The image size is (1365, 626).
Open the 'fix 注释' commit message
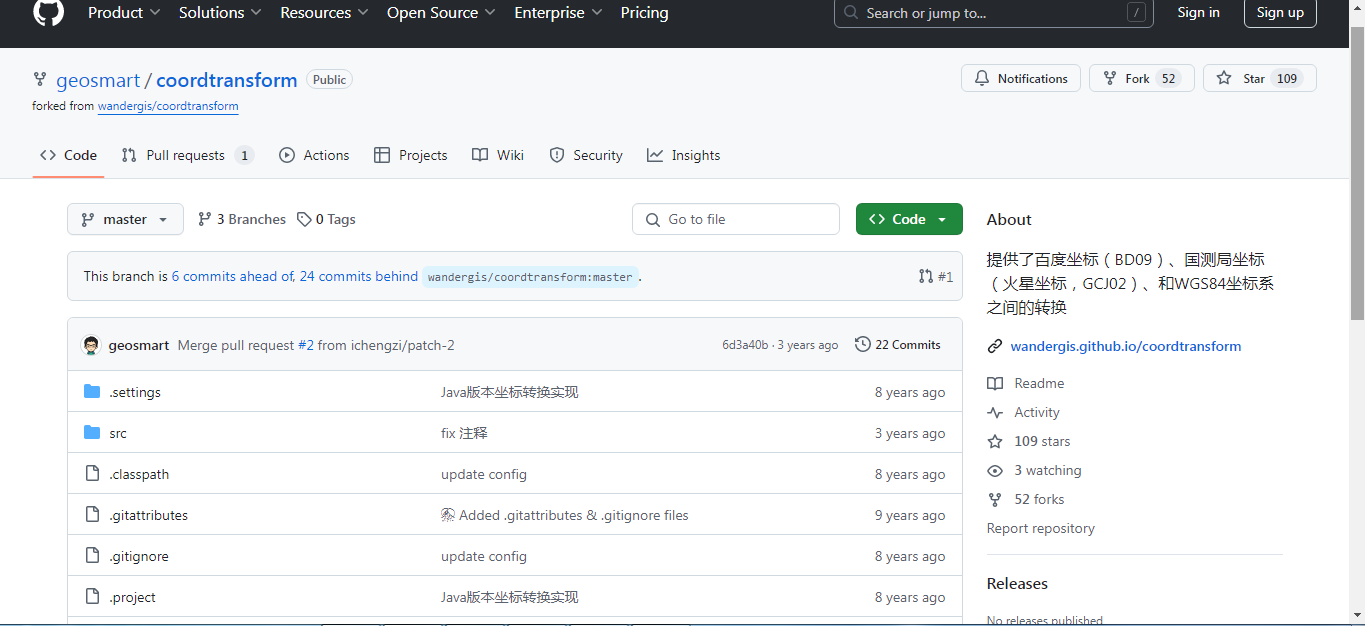tap(464, 433)
